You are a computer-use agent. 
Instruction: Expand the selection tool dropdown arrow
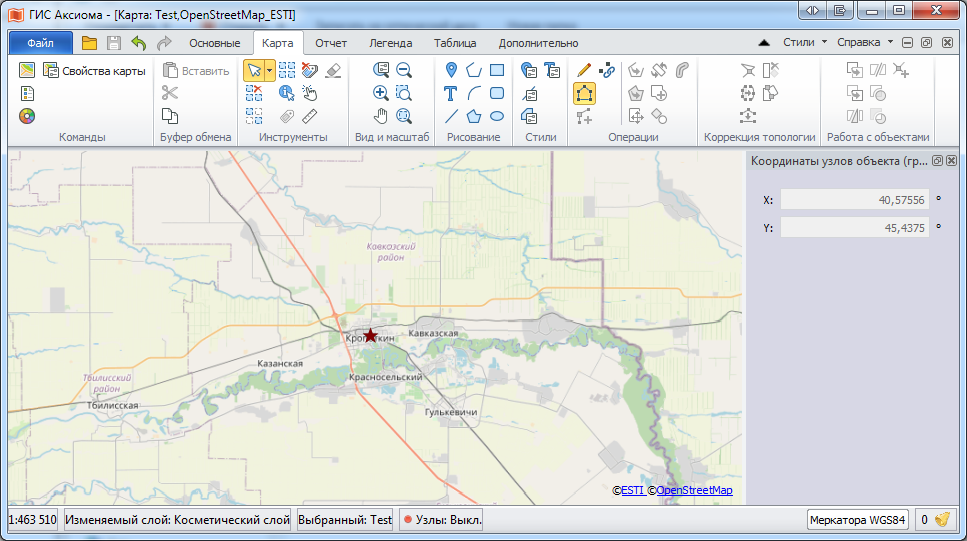[x=270, y=70]
